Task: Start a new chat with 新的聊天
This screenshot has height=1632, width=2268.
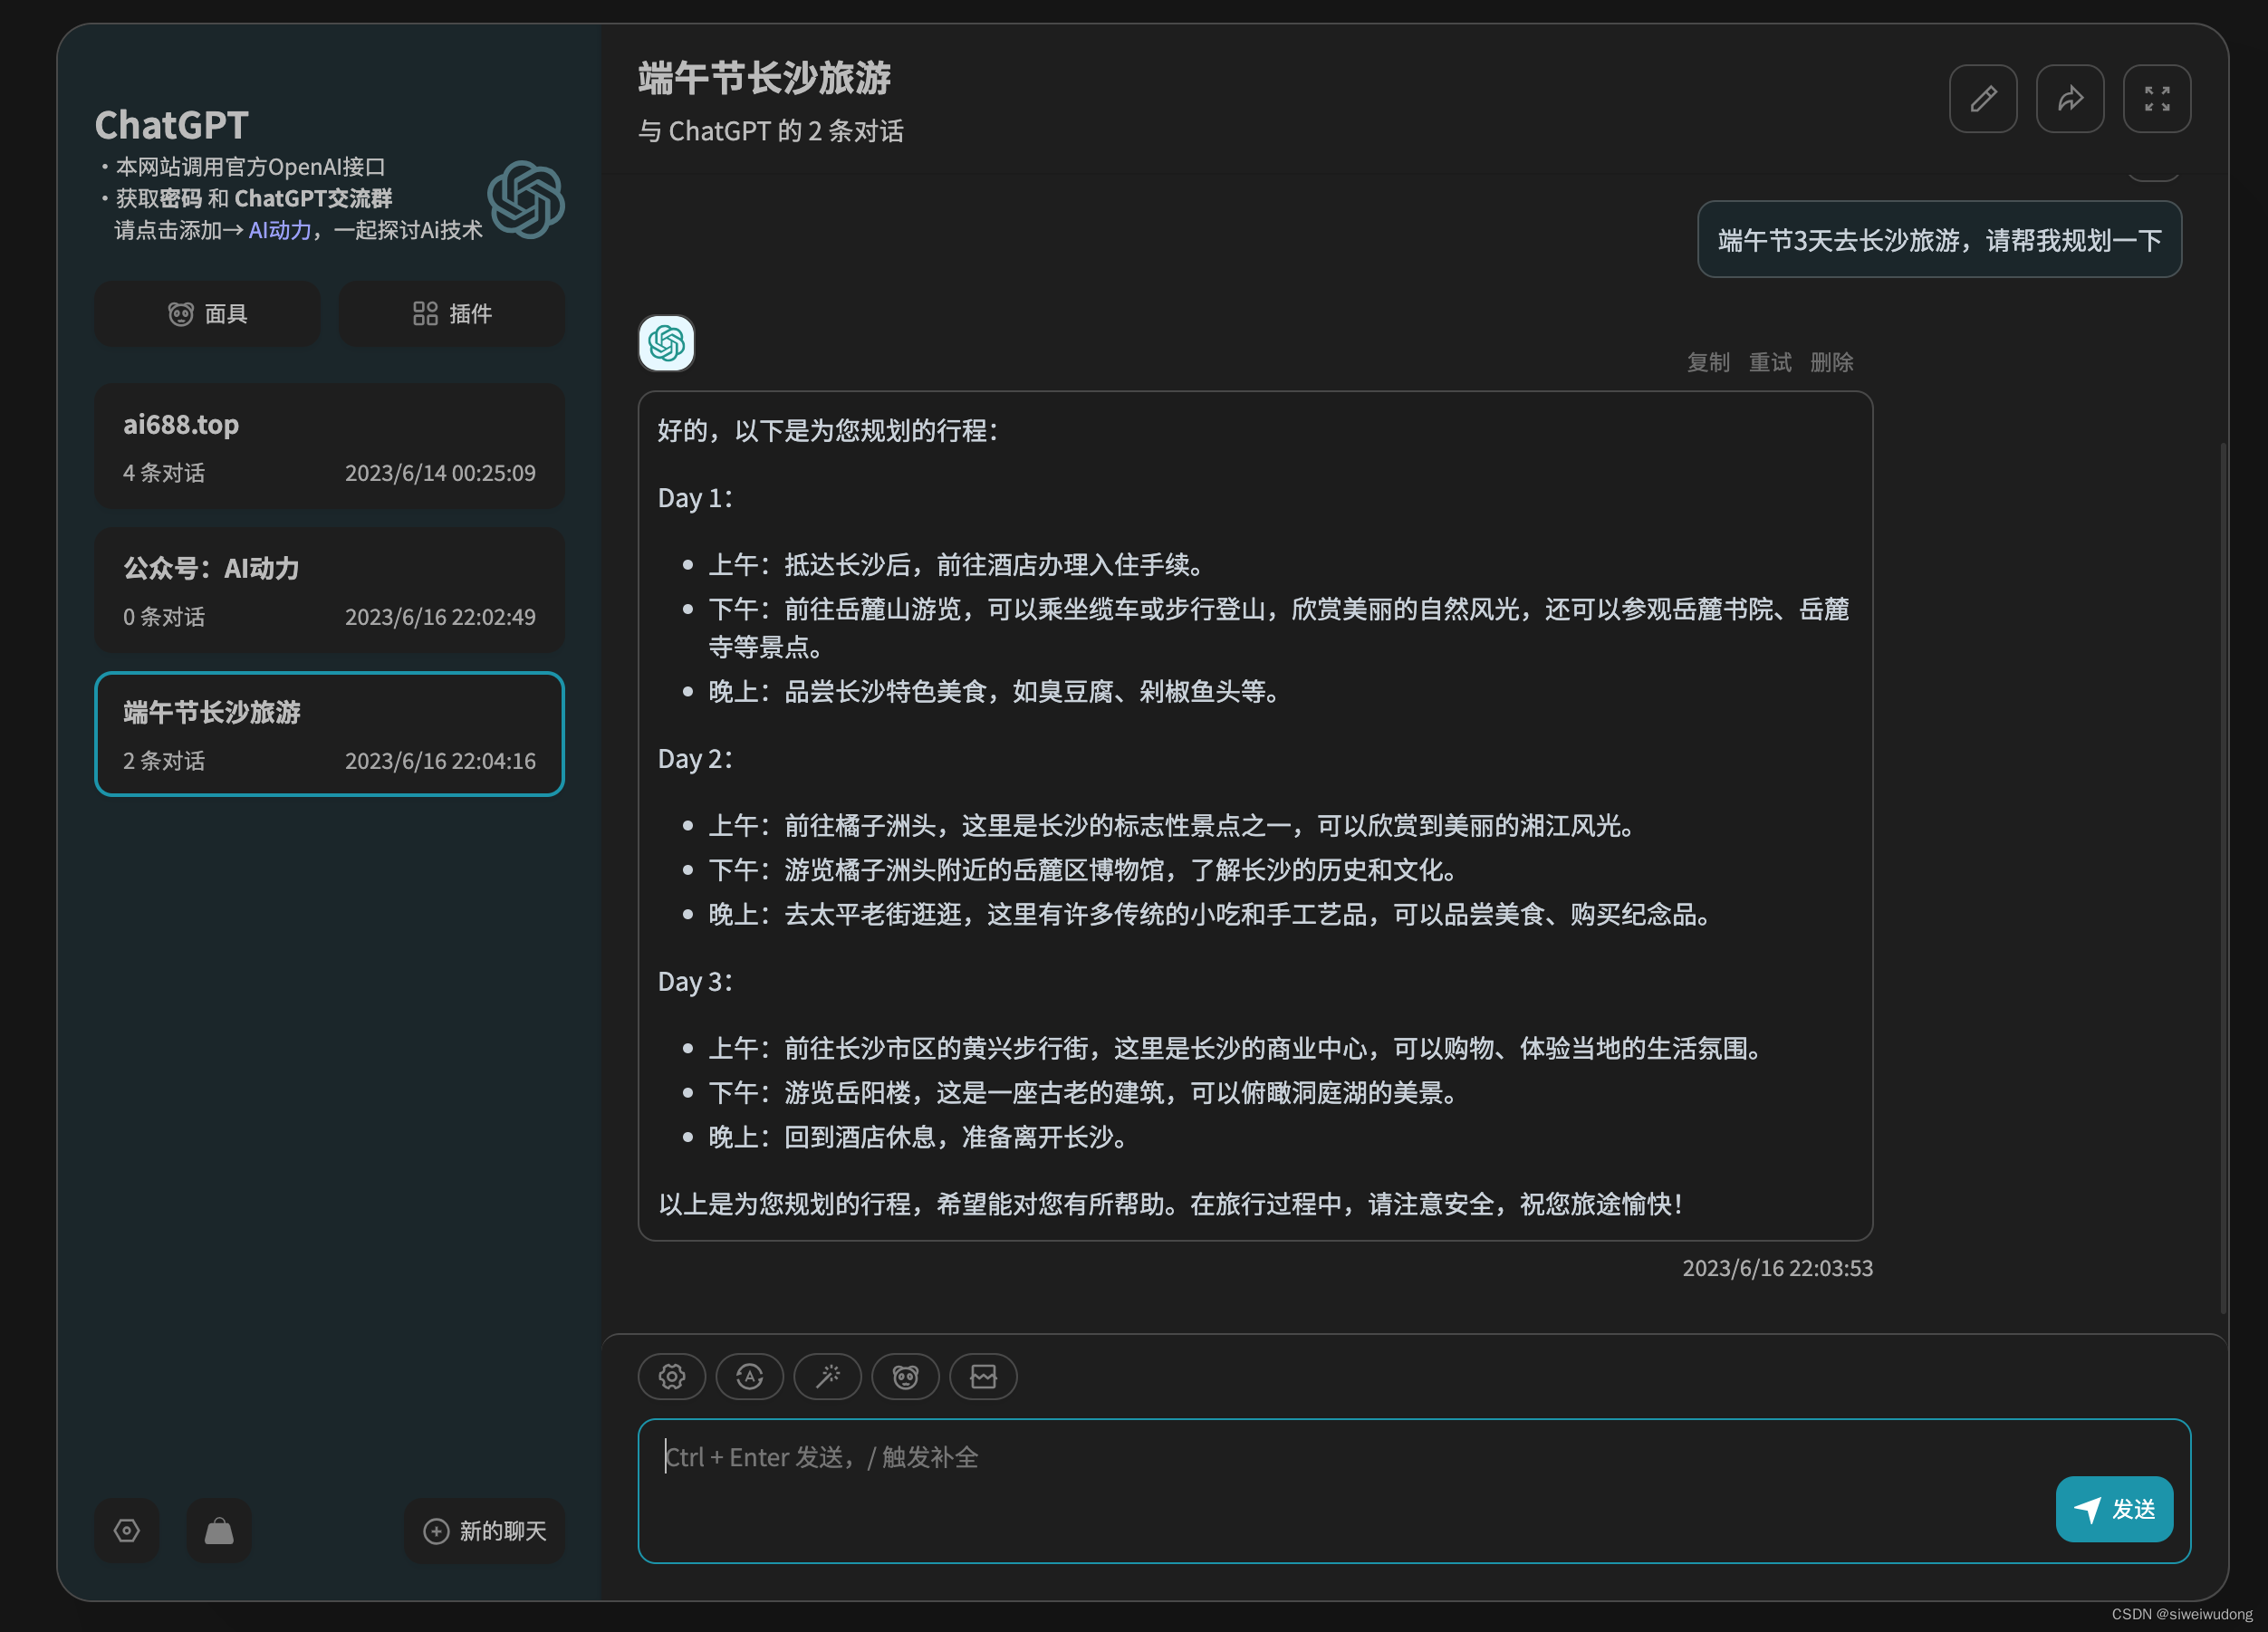Action: (x=485, y=1530)
